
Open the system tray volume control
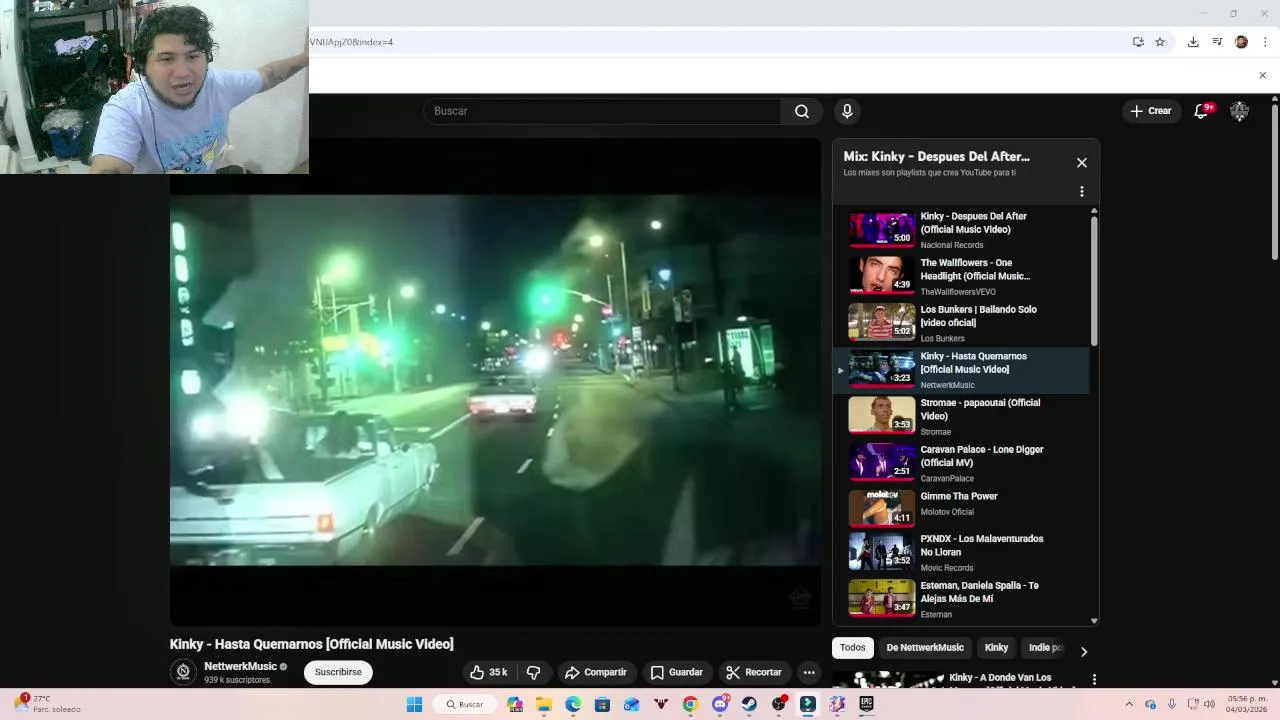(1209, 704)
